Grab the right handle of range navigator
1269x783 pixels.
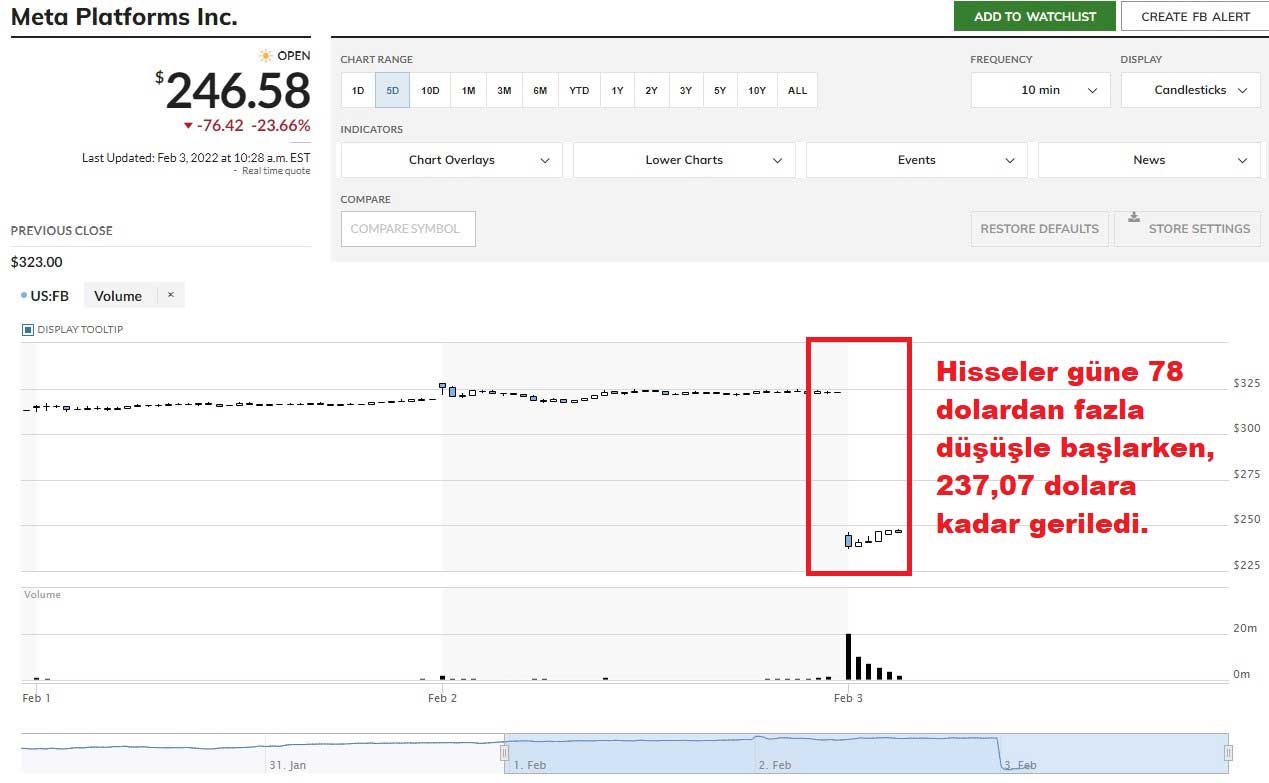click(x=1228, y=753)
